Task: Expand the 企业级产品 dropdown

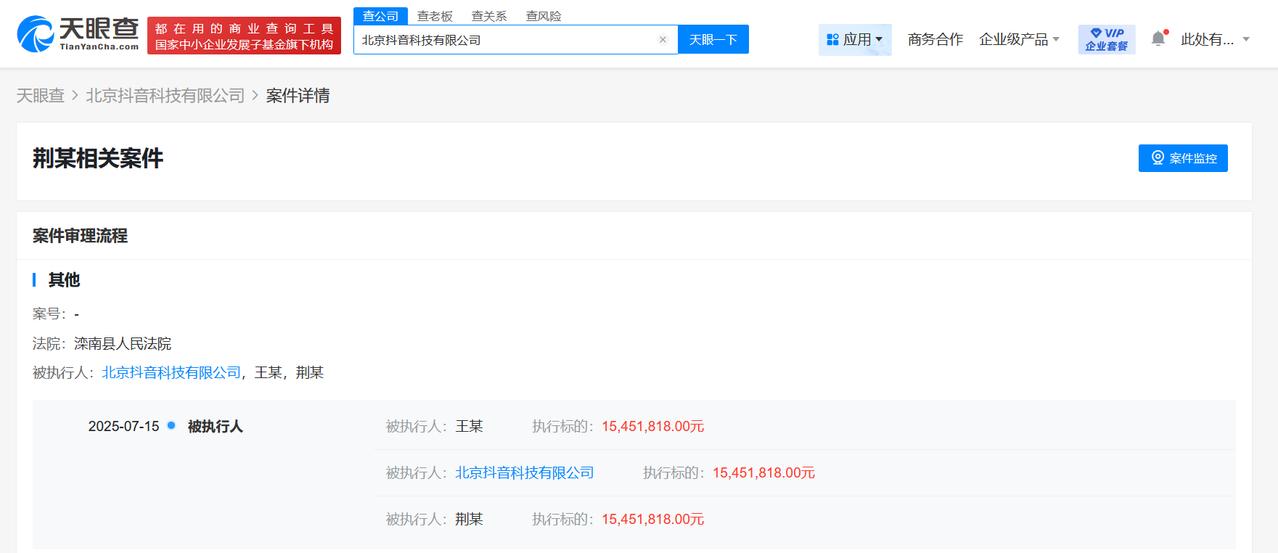Action: [1019, 39]
